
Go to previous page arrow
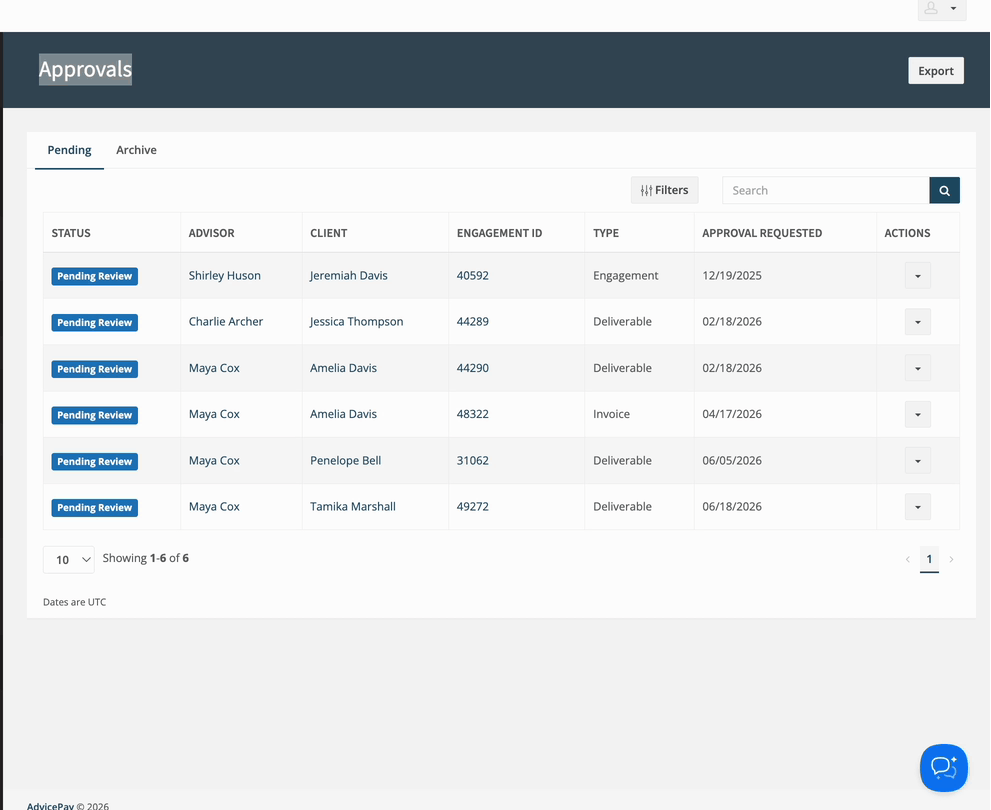click(x=908, y=559)
